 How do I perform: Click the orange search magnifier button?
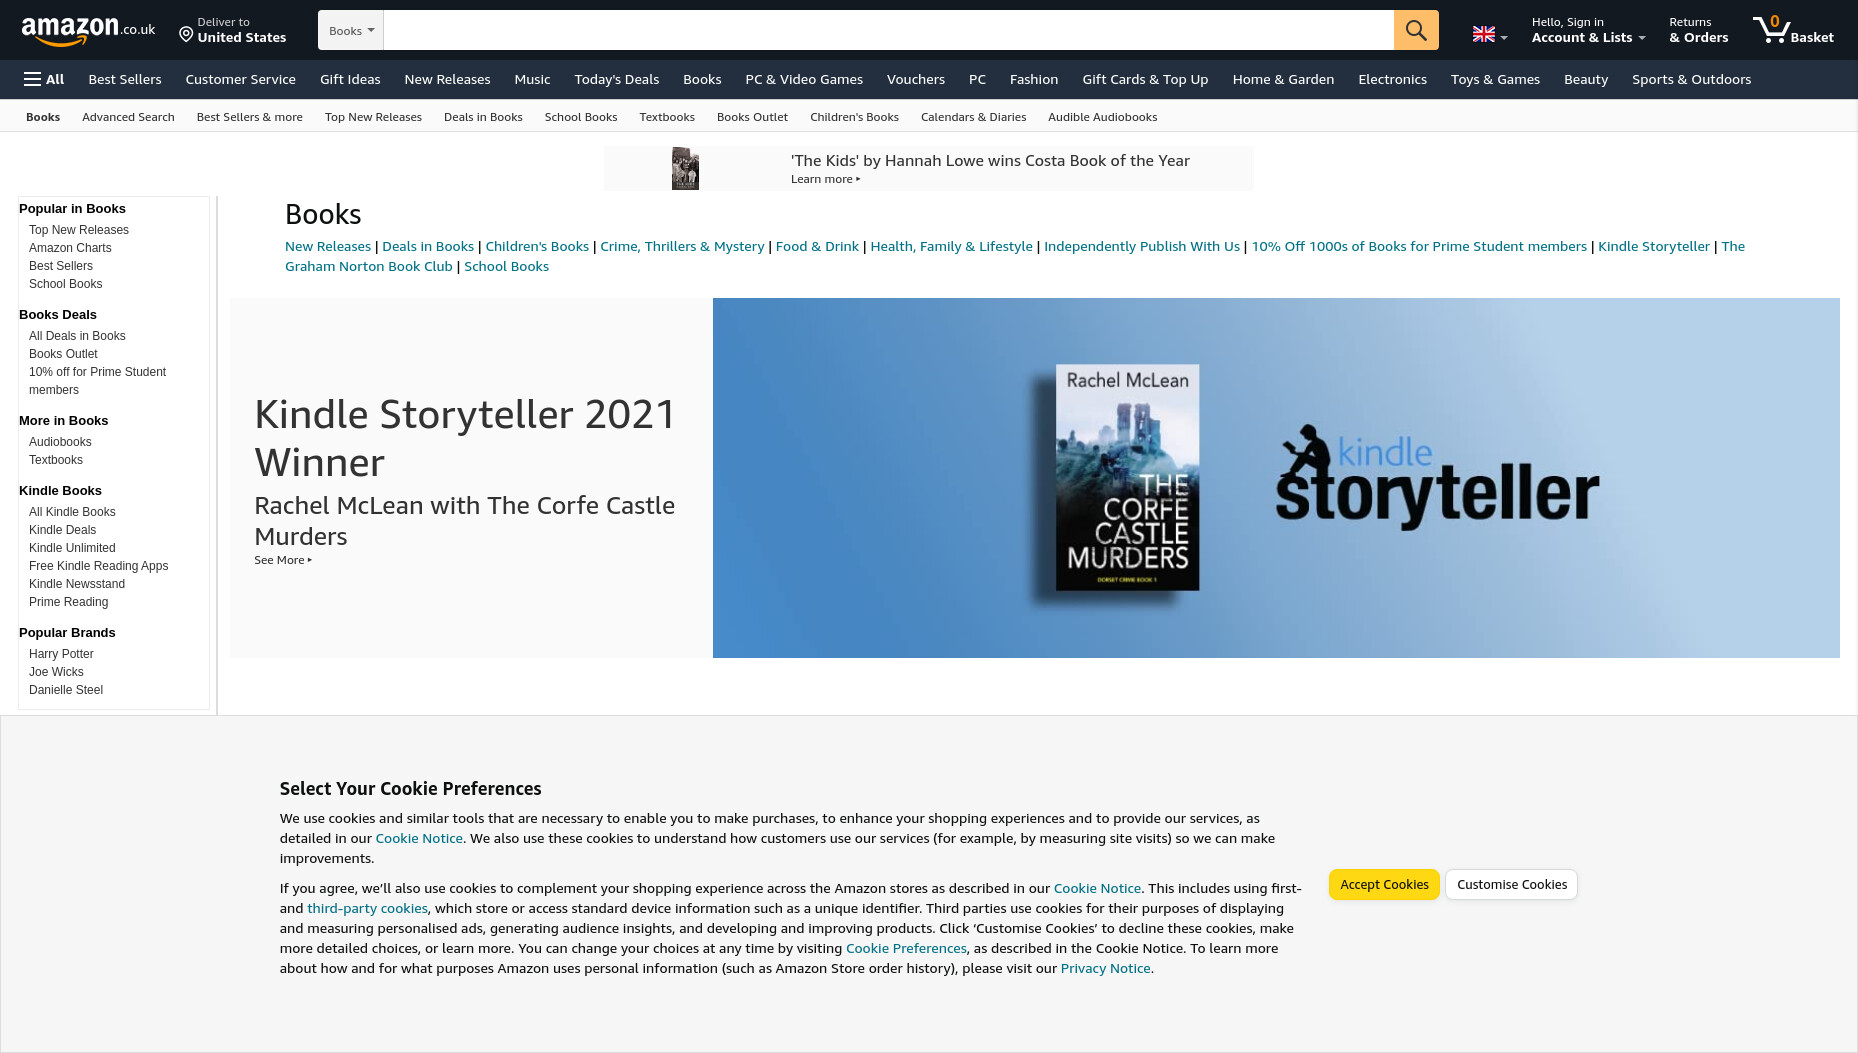click(x=1416, y=30)
